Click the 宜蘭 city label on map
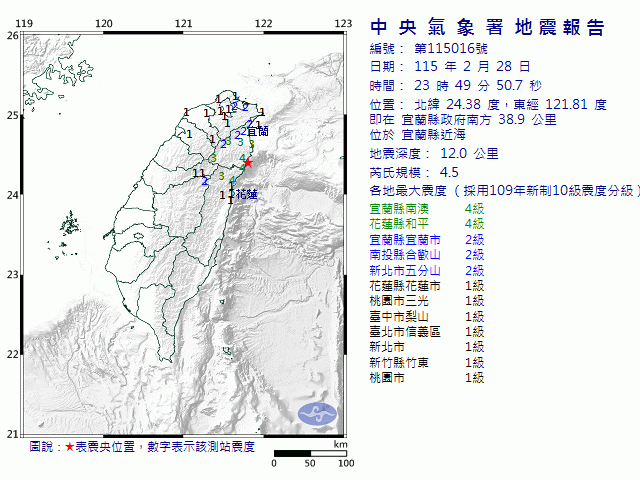This screenshot has width=640, height=480. [257, 131]
